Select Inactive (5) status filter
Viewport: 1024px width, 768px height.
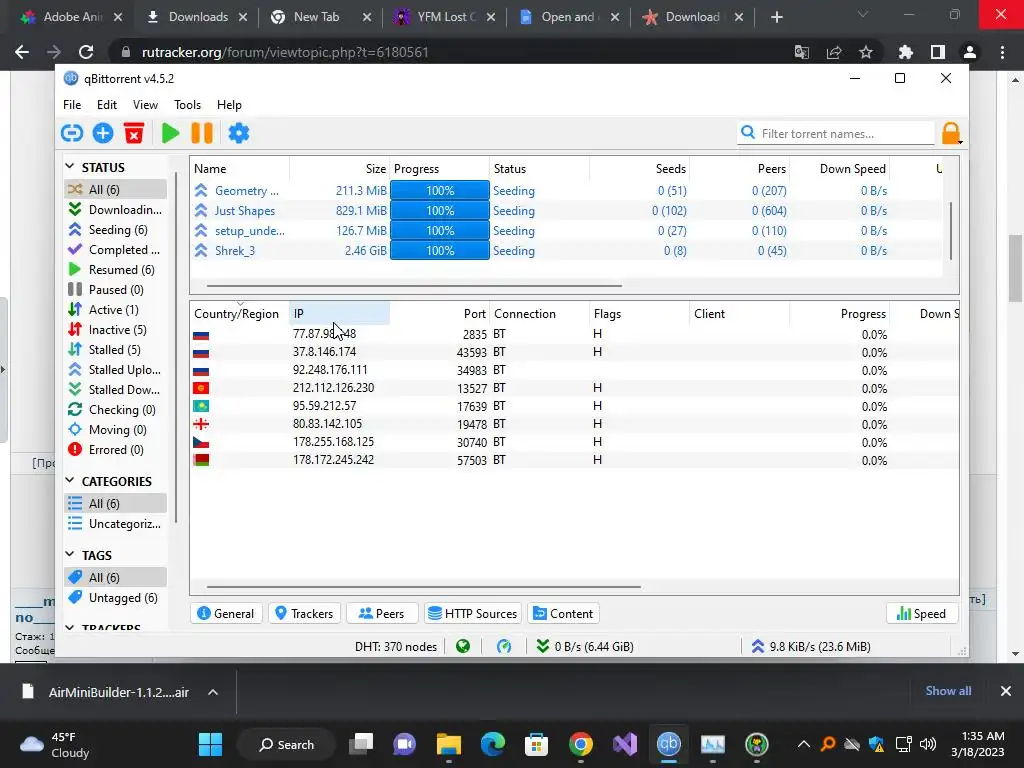tap(115, 330)
